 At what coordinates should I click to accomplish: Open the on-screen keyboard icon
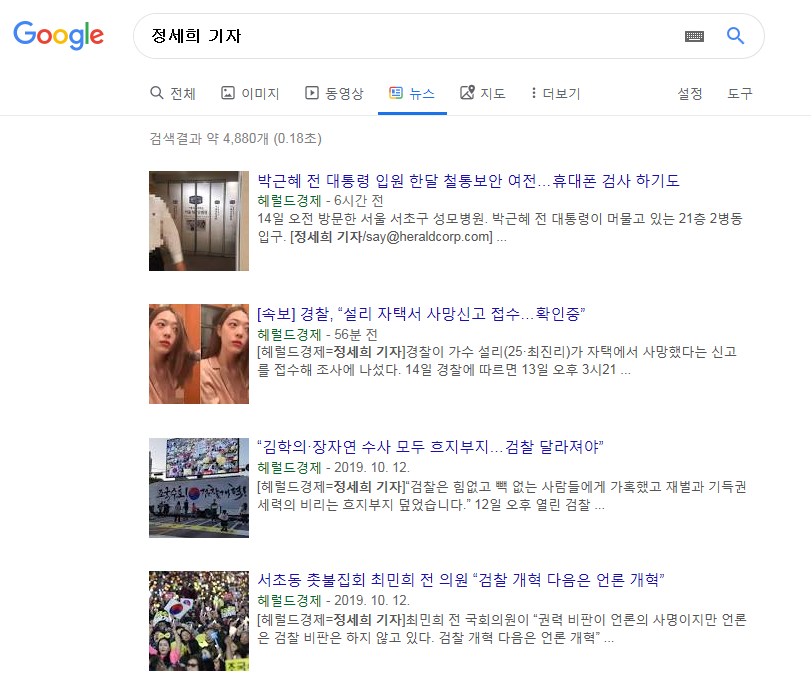pyautogui.click(x=694, y=36)
